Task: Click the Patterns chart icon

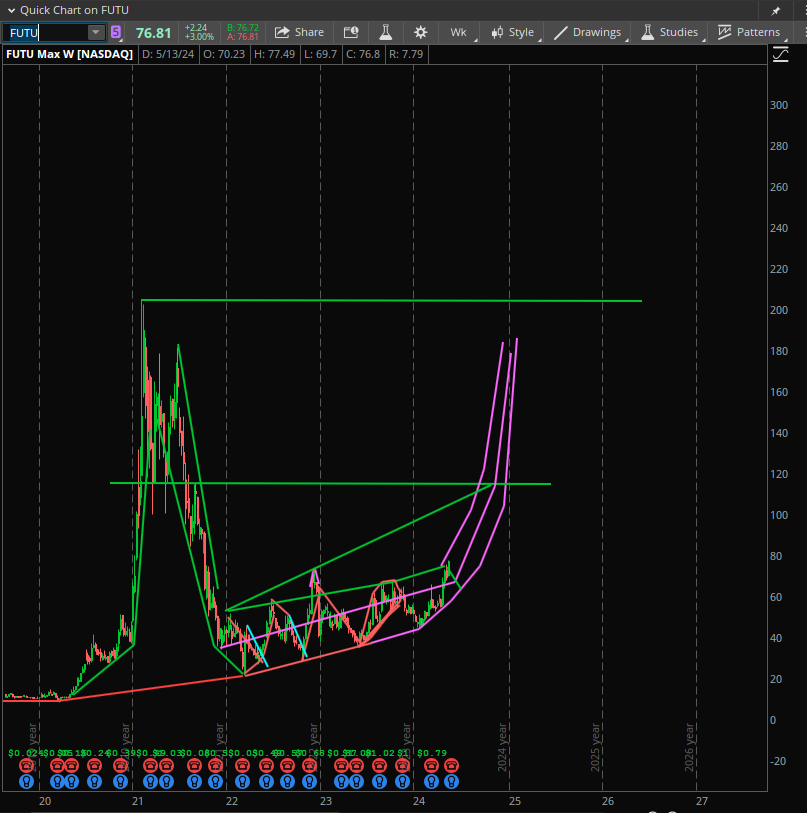Action: 724,32
